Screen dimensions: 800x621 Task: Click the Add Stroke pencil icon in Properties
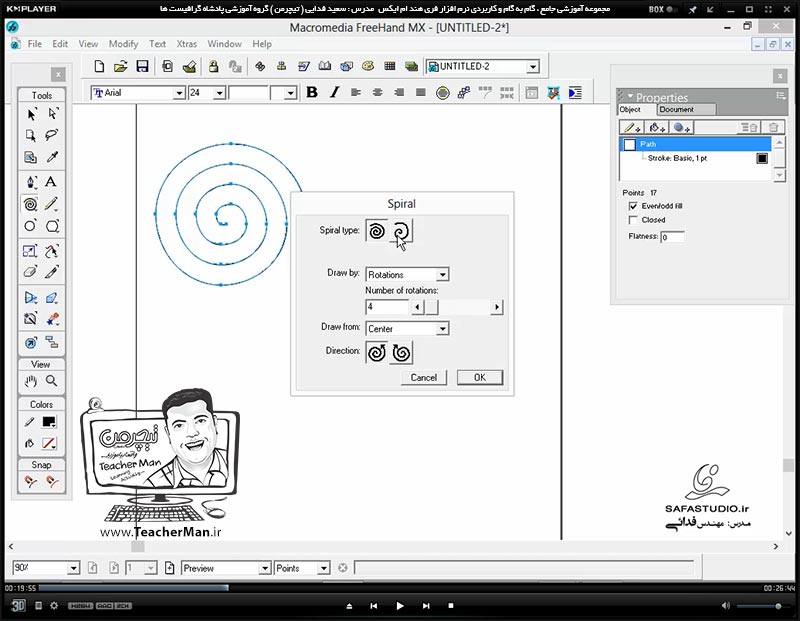tap(632, 128)
